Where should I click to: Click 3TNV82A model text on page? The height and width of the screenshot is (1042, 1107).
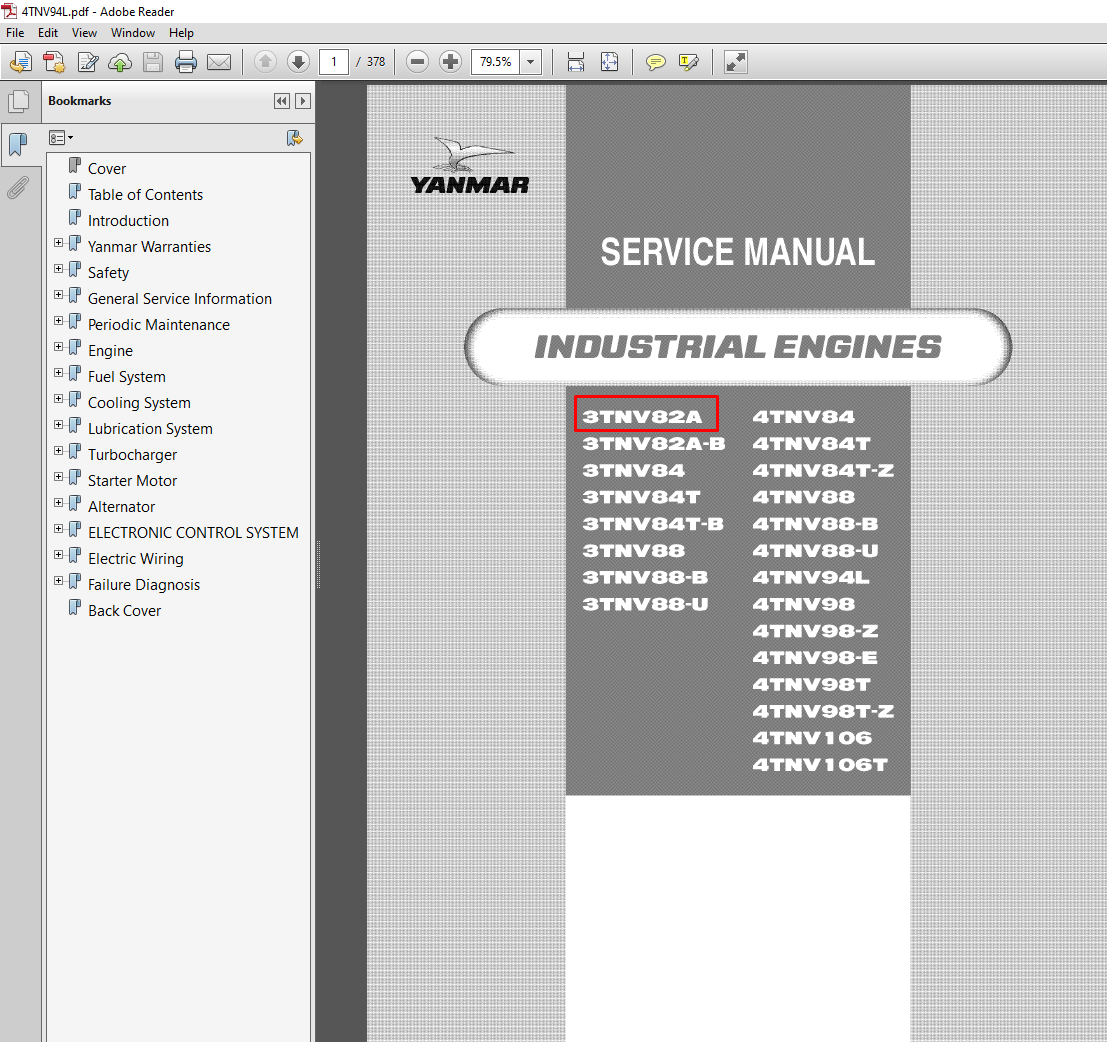[x=642, y=417]
